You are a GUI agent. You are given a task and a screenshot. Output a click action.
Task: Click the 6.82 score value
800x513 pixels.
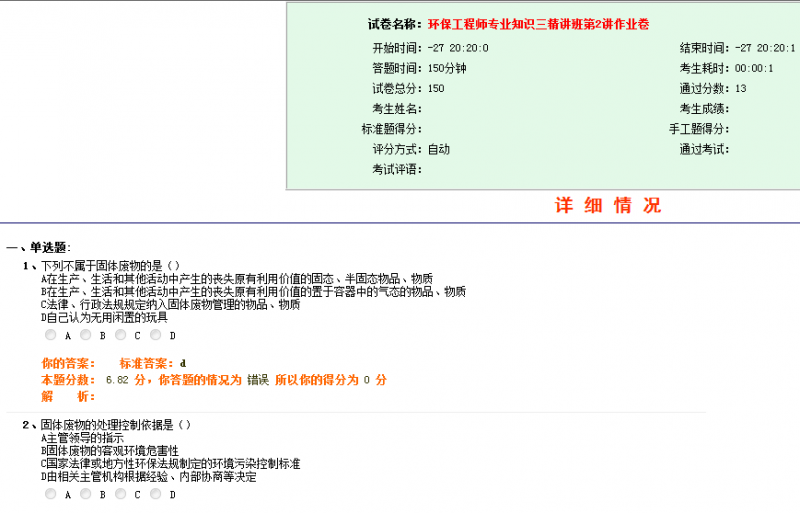coord(117,380)
